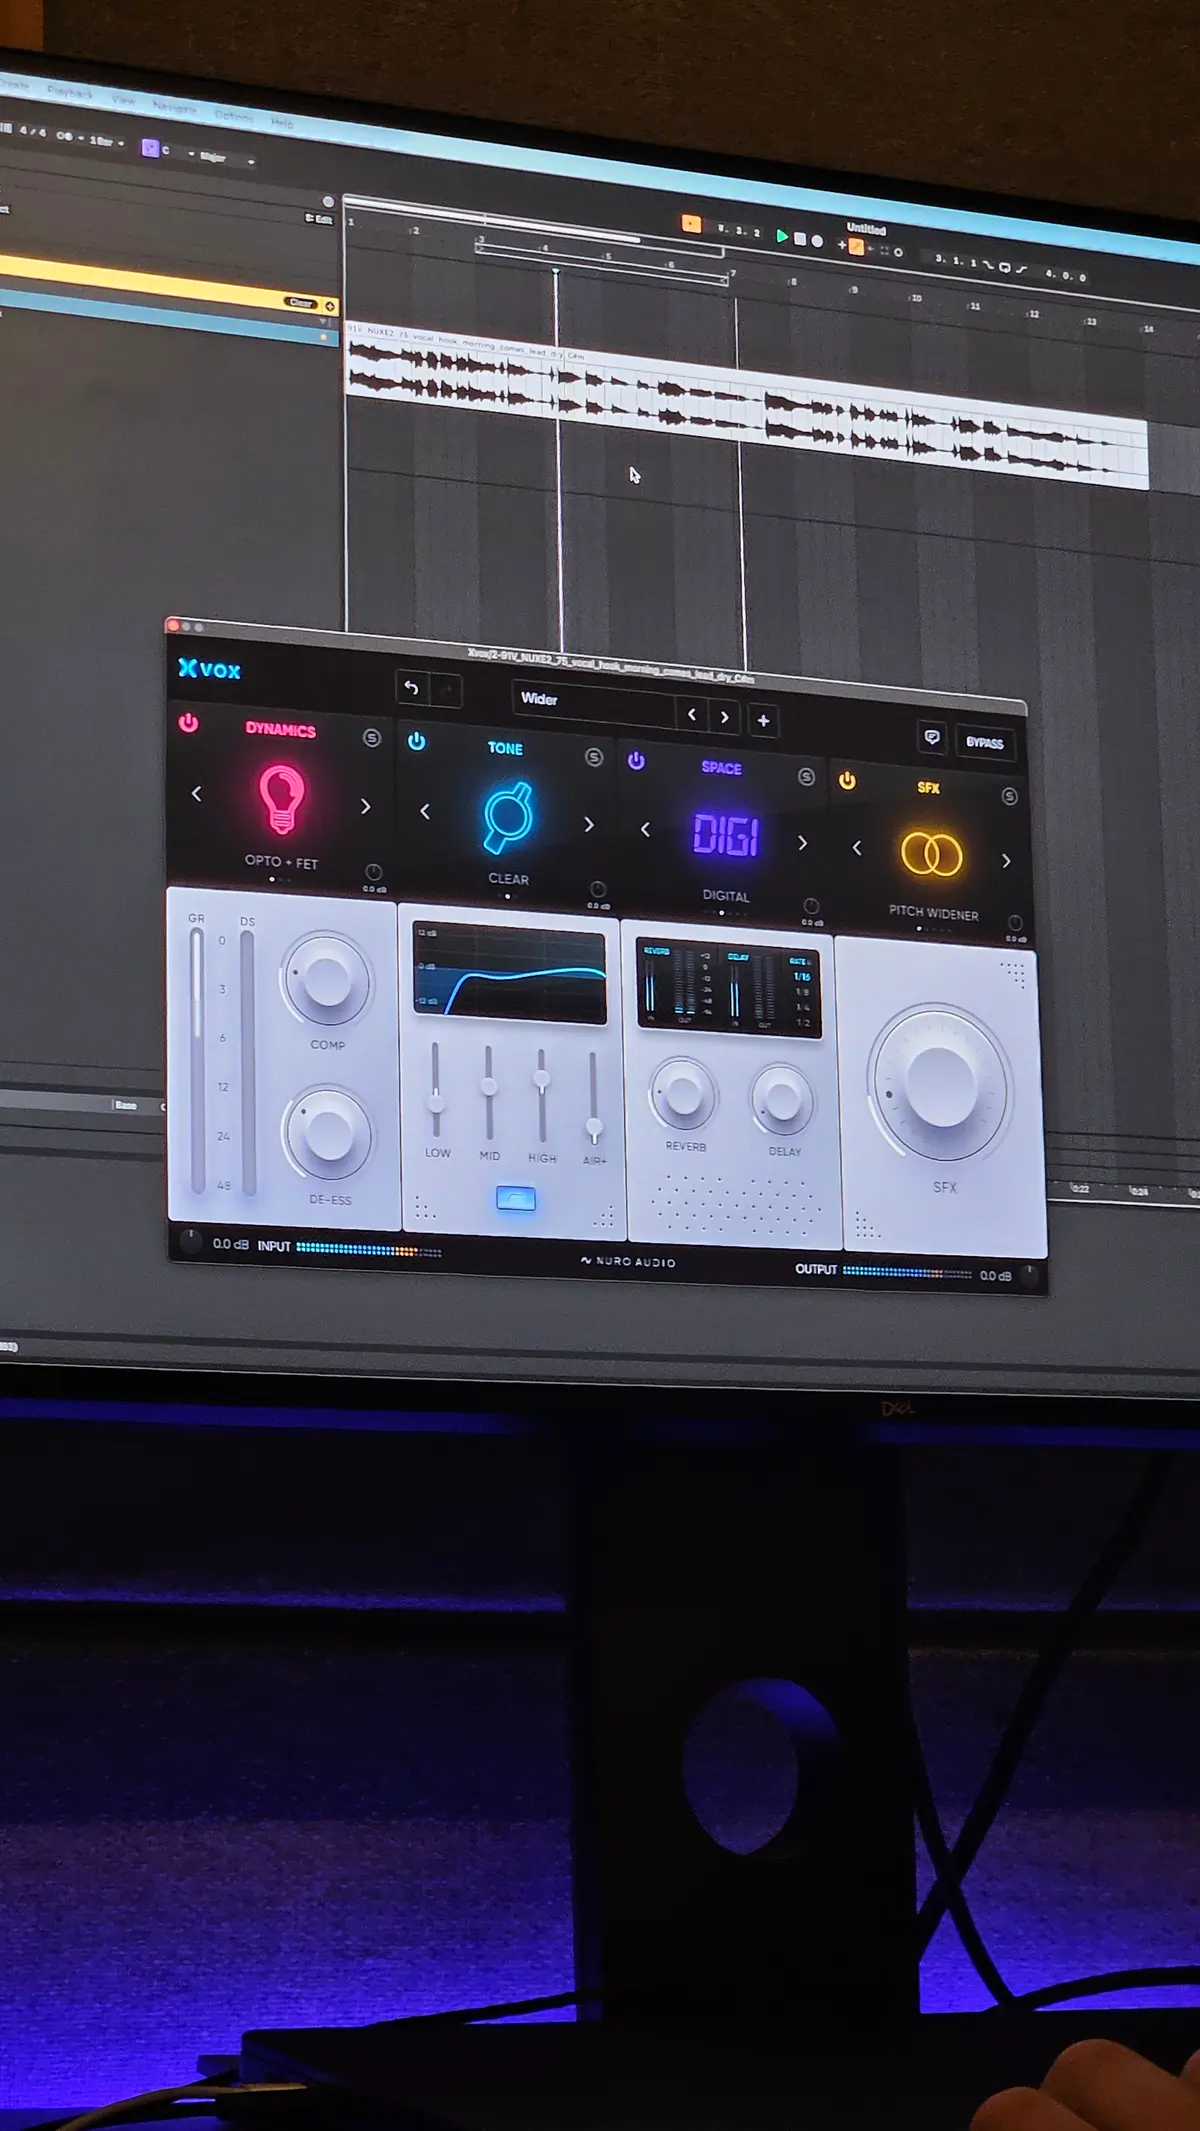Click the large SFX amount knob
Screen dimensions: 1200x2131
pyautogui.click(x=939, y=1083)
